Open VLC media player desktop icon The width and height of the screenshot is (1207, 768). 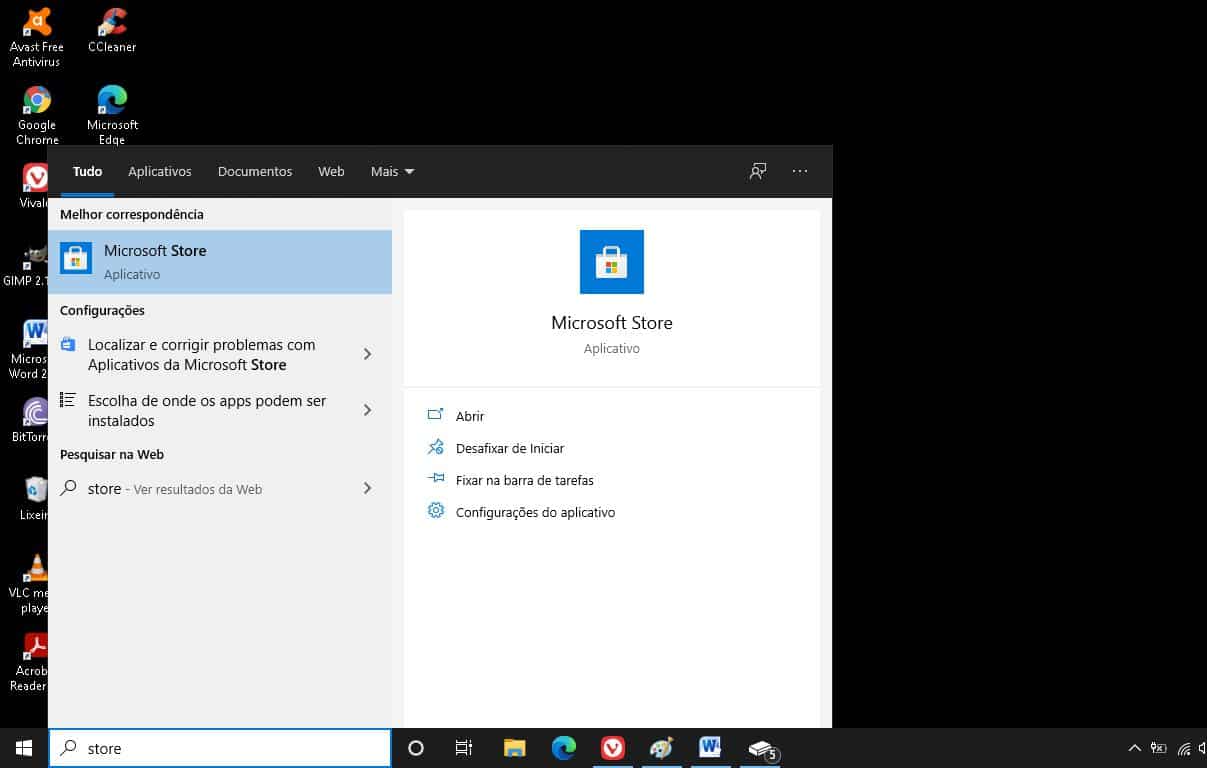coord(30,584)
